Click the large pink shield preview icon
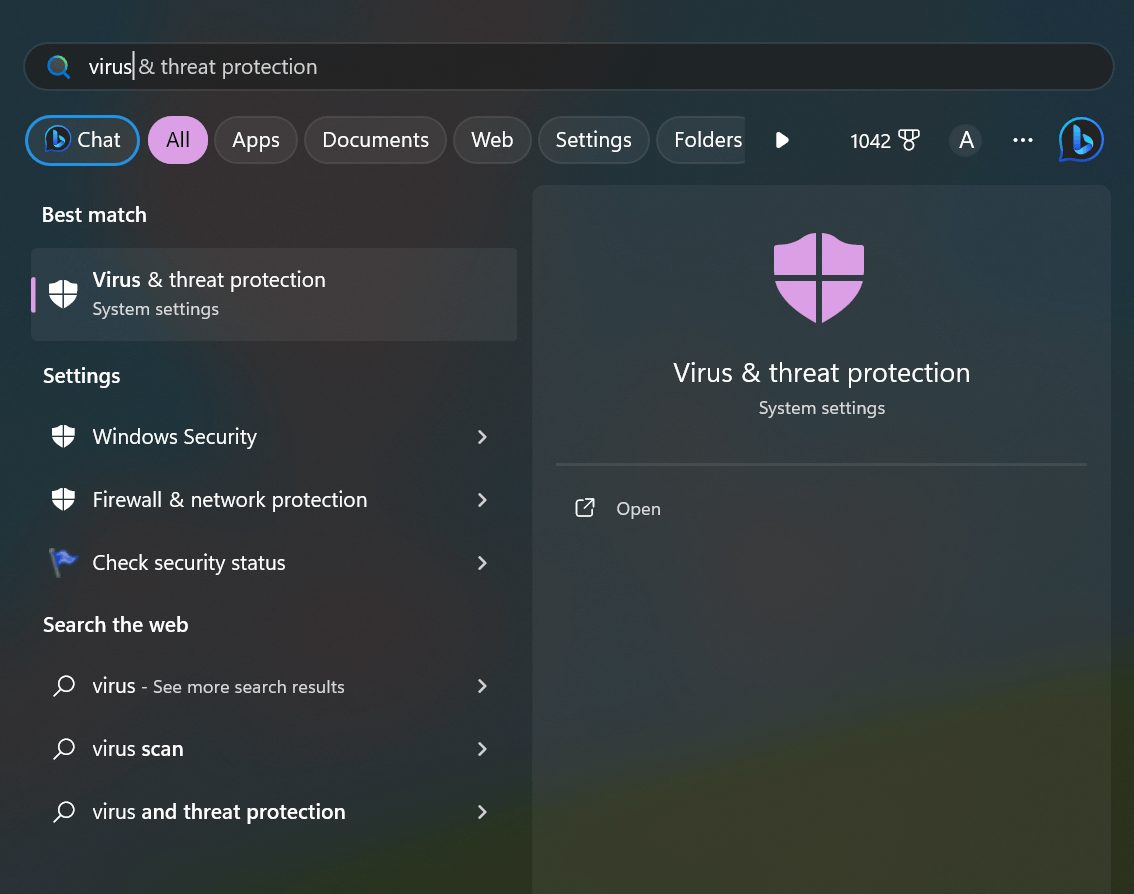This screenshot has height=894, width=1134. click(x=819, y=277)
